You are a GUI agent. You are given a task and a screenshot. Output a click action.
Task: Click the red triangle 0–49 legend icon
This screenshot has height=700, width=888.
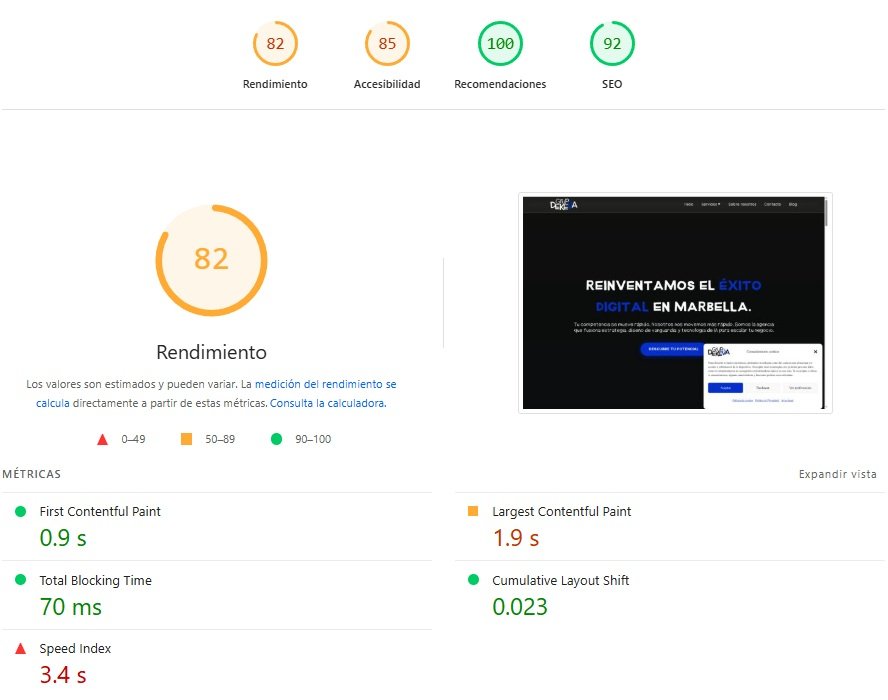(102, 439)
